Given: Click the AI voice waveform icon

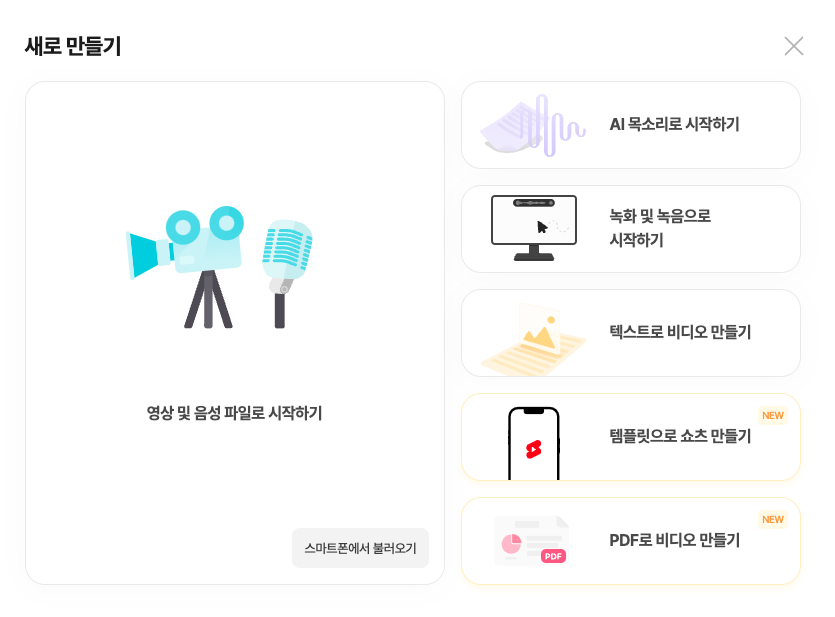Looking at the screenshot, I should pyautogui.click(x=533, y=125).
